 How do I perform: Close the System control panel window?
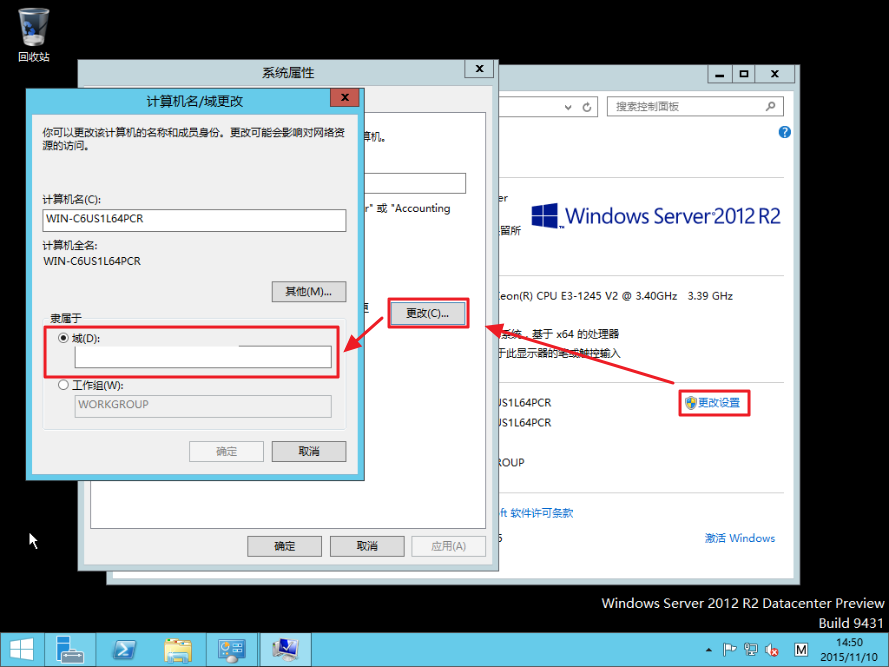(x=774, y=74)
